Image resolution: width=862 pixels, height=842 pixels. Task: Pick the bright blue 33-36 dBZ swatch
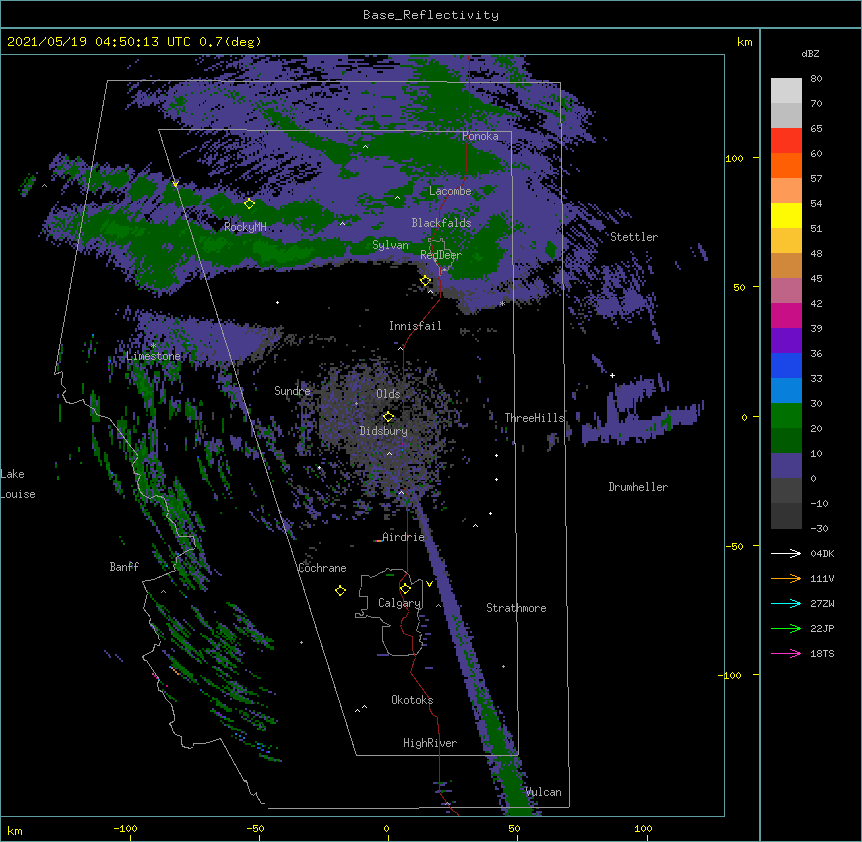click(x=786, y=365)
